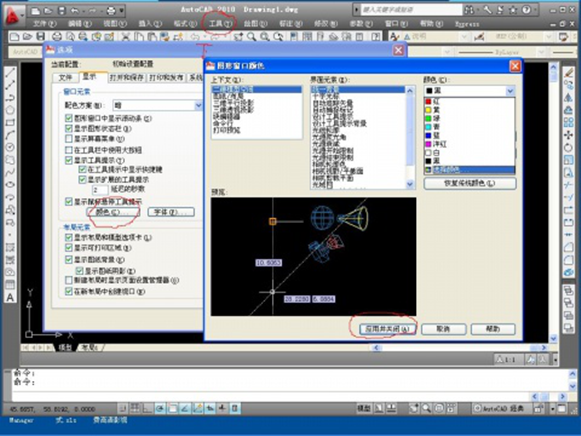Image resolution: width=581 pixels, height=436 pixels.
Task: Click New in the quick access toolbar
Action: (x=36, y=11)
